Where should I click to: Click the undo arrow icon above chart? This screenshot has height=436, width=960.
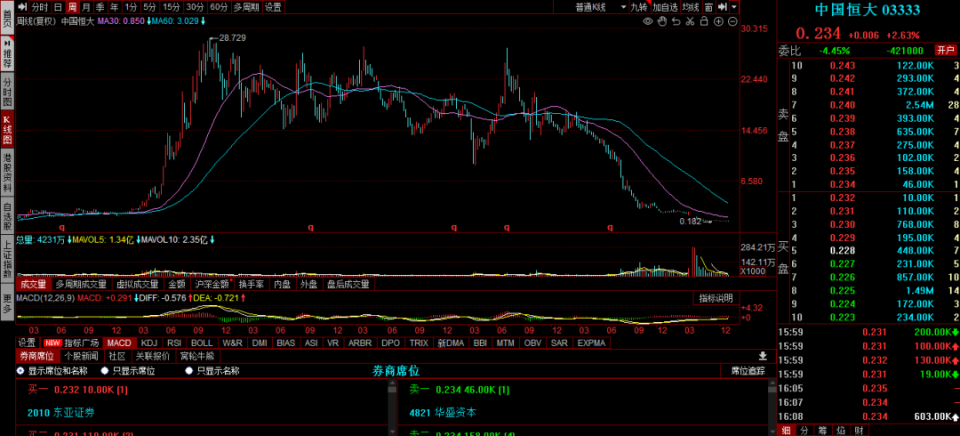coord(676,21)
